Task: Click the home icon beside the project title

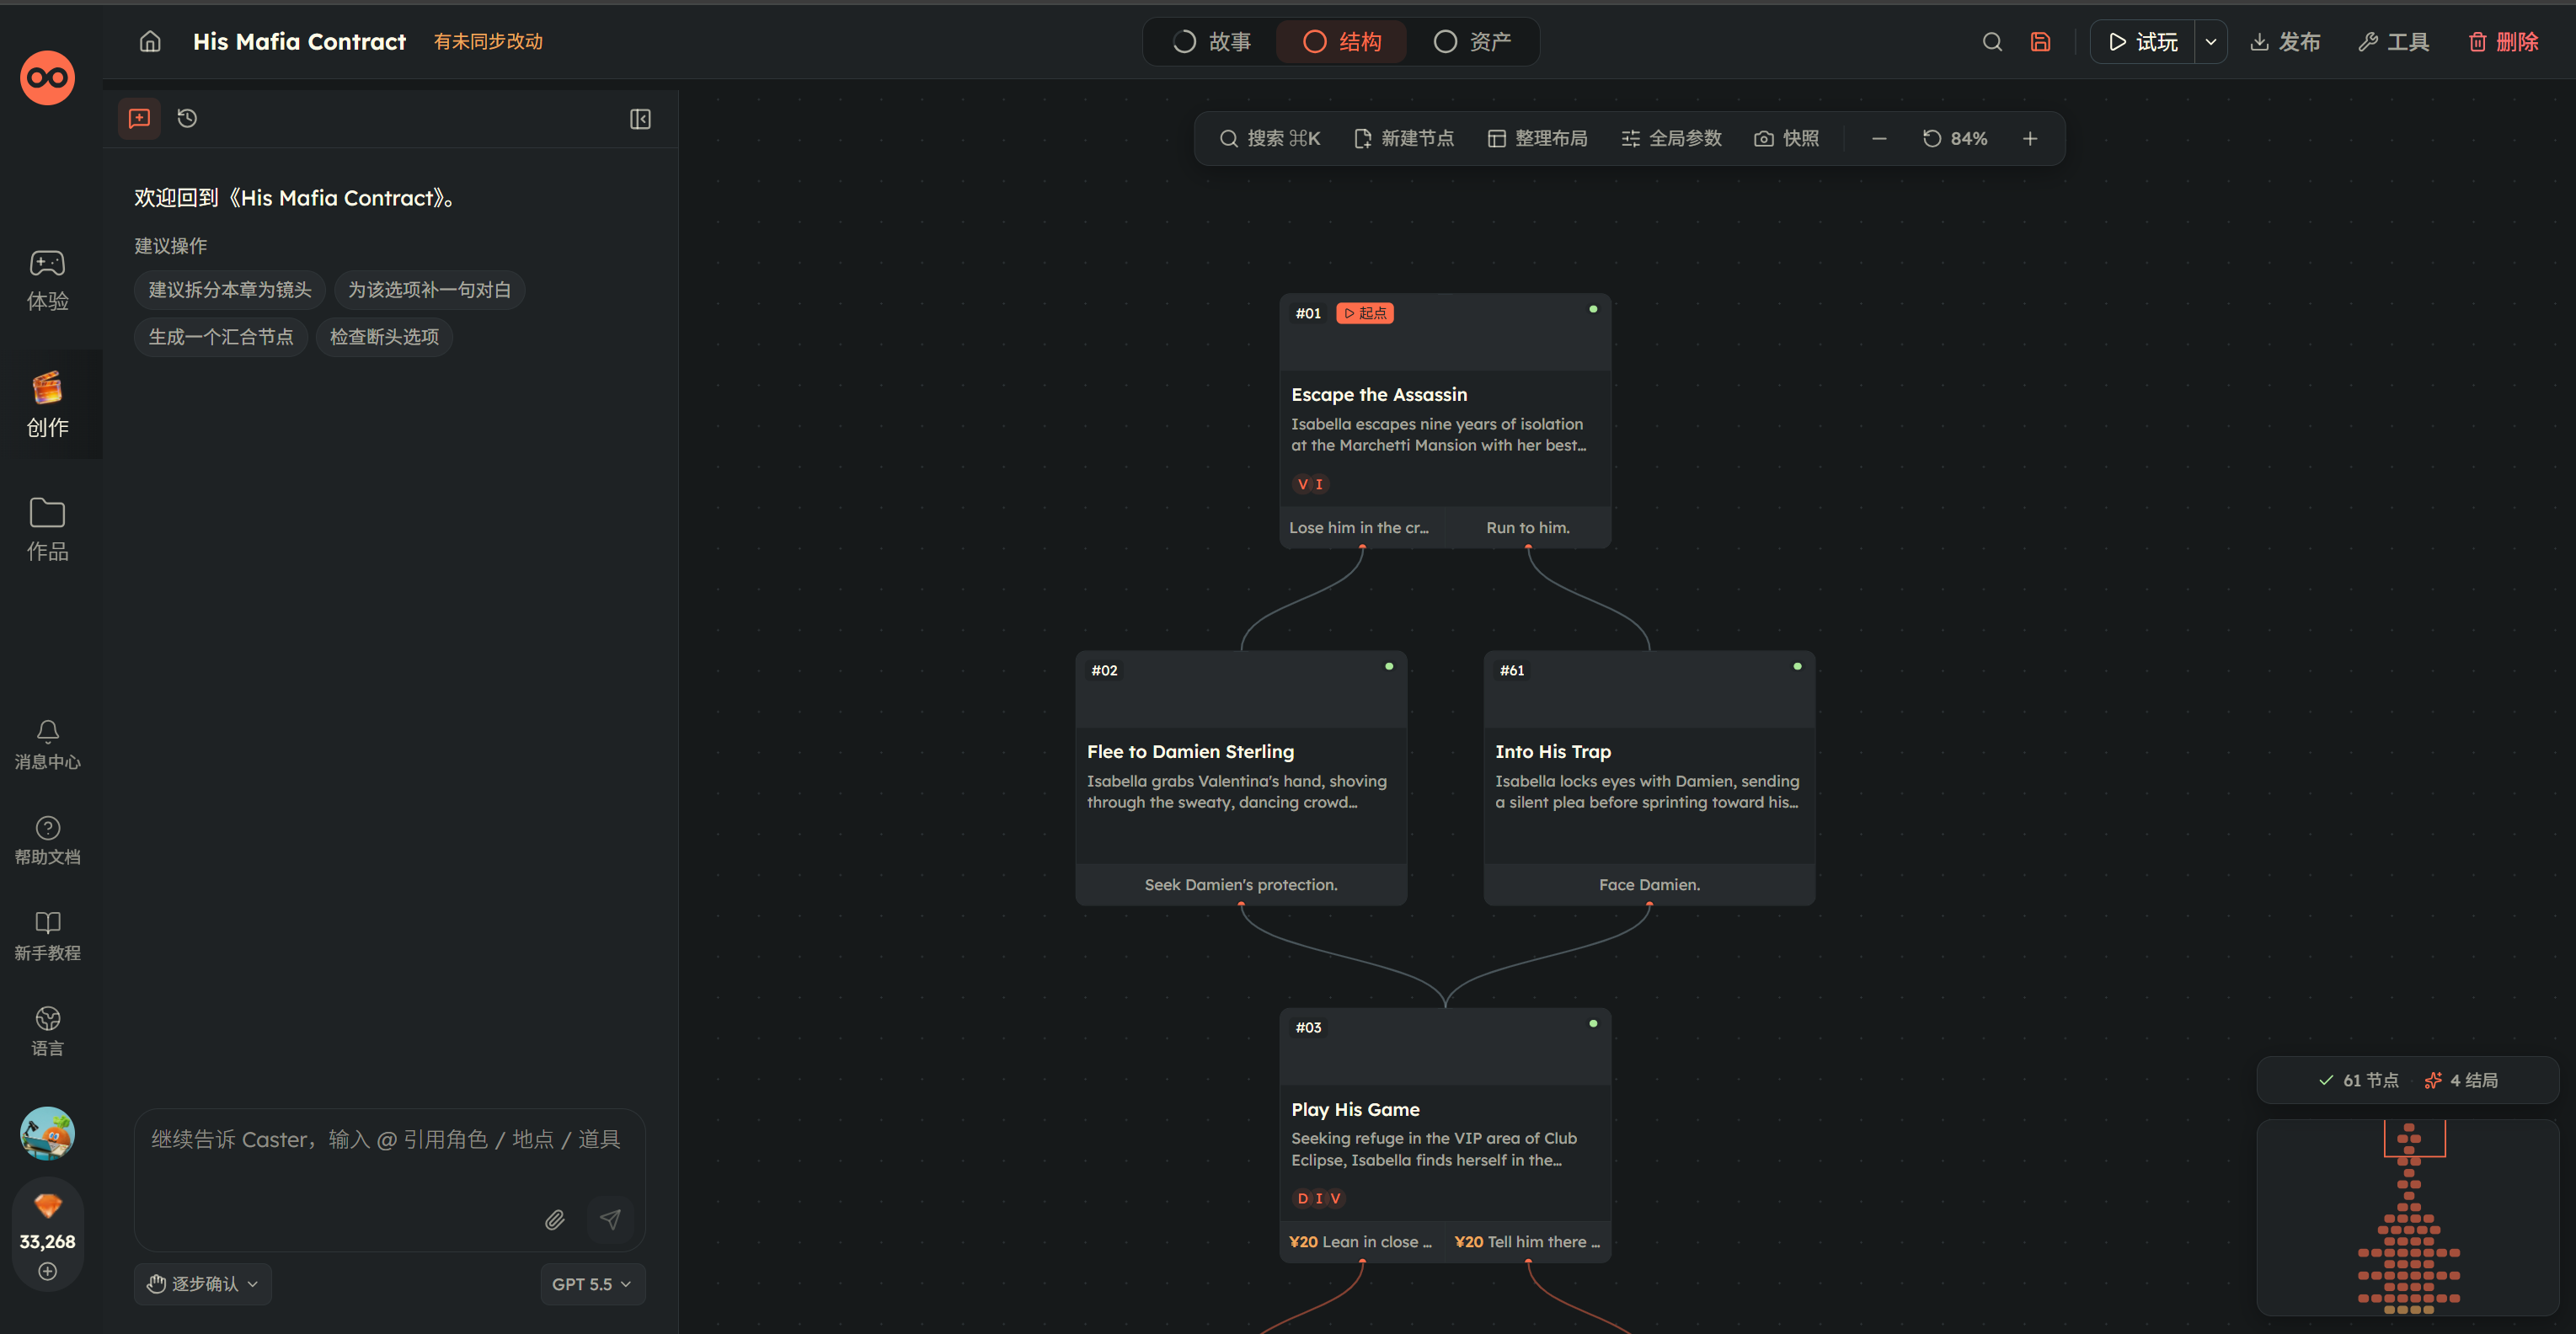Action: click(x=150, y=41)
